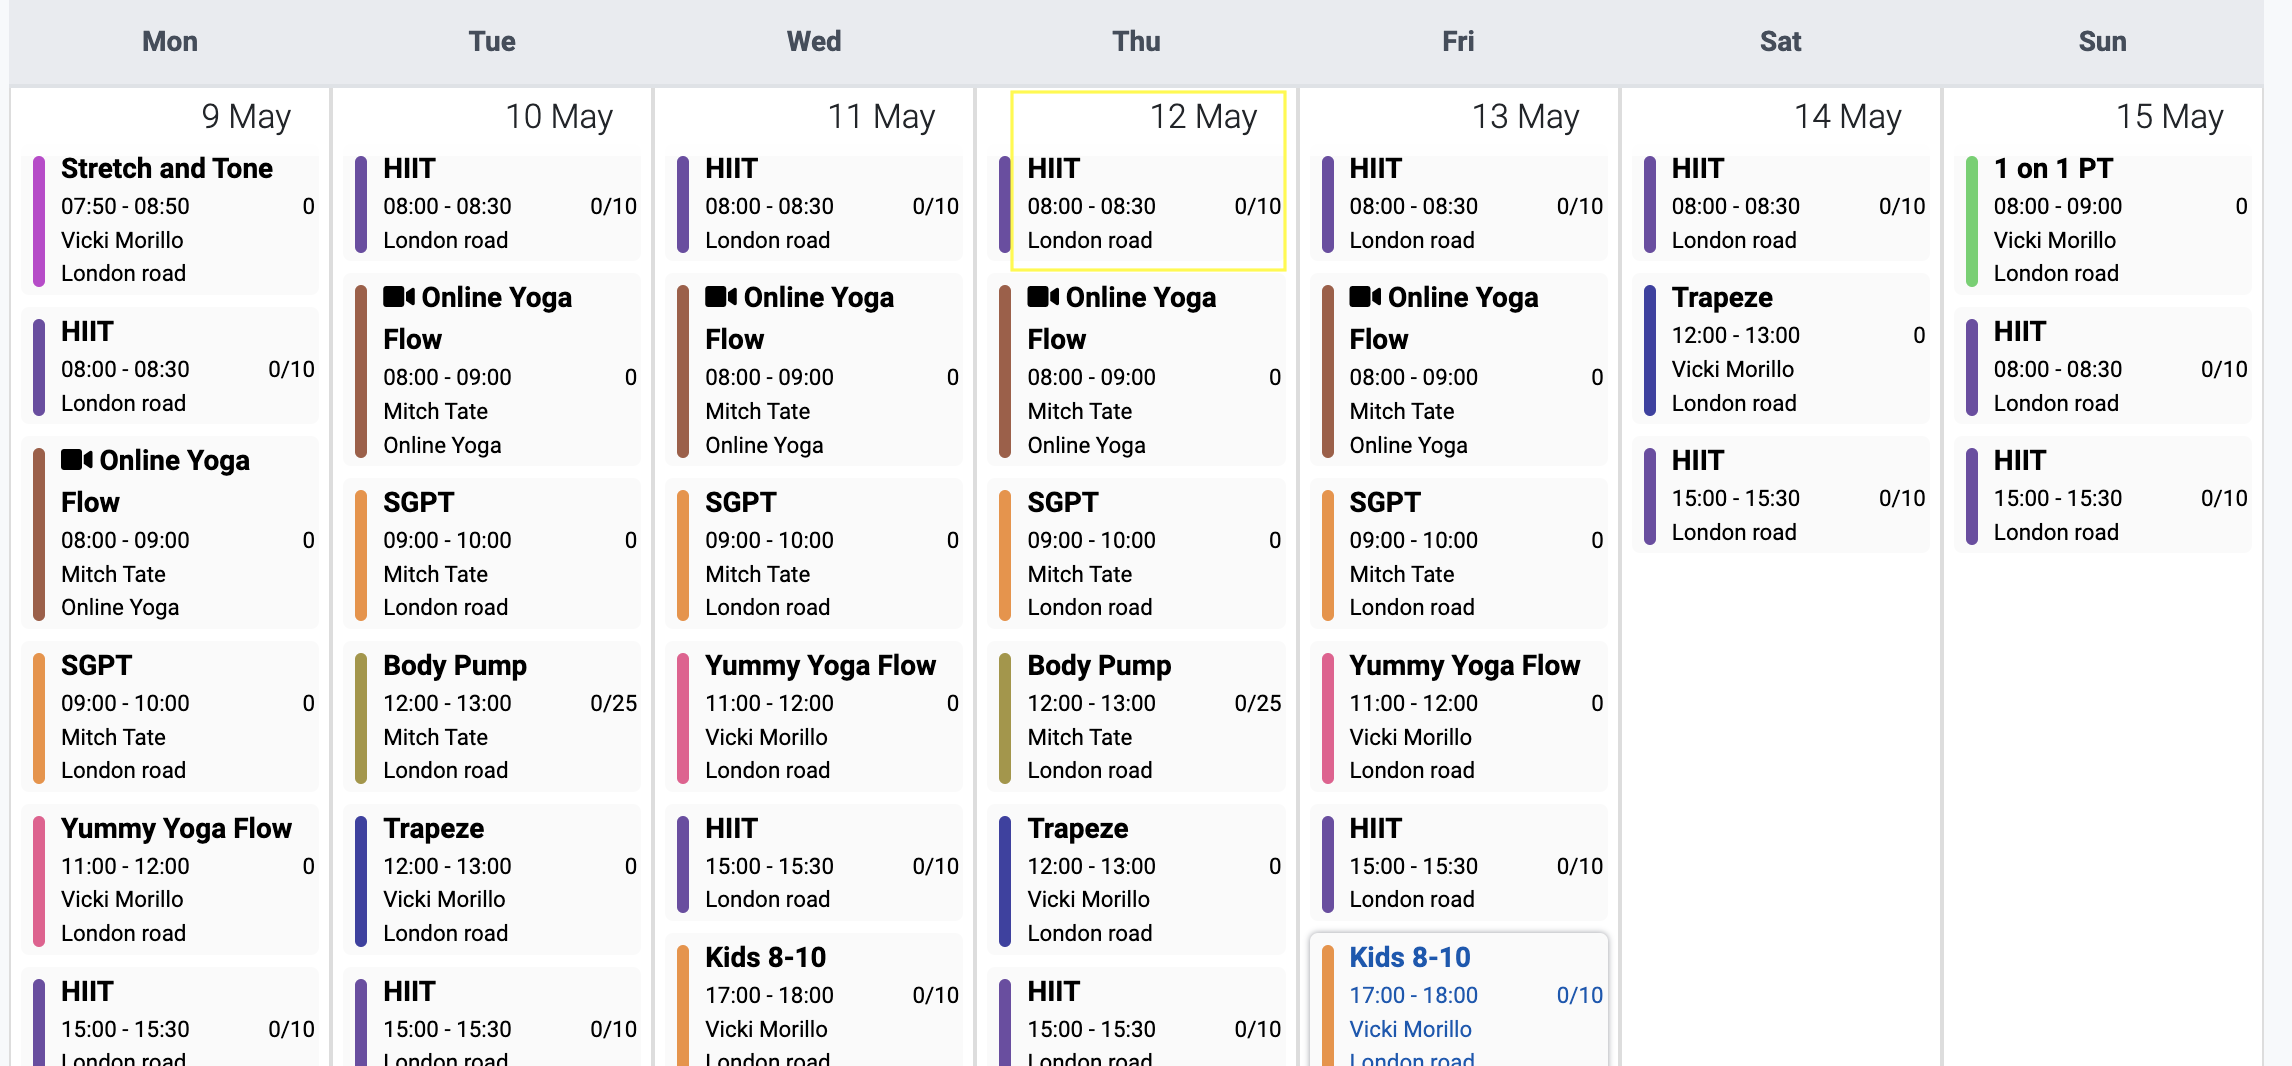Open Saturday's 15:00 HIIT class
The height and width of the screenshot is (1066, 2292).
point(1780,497)
